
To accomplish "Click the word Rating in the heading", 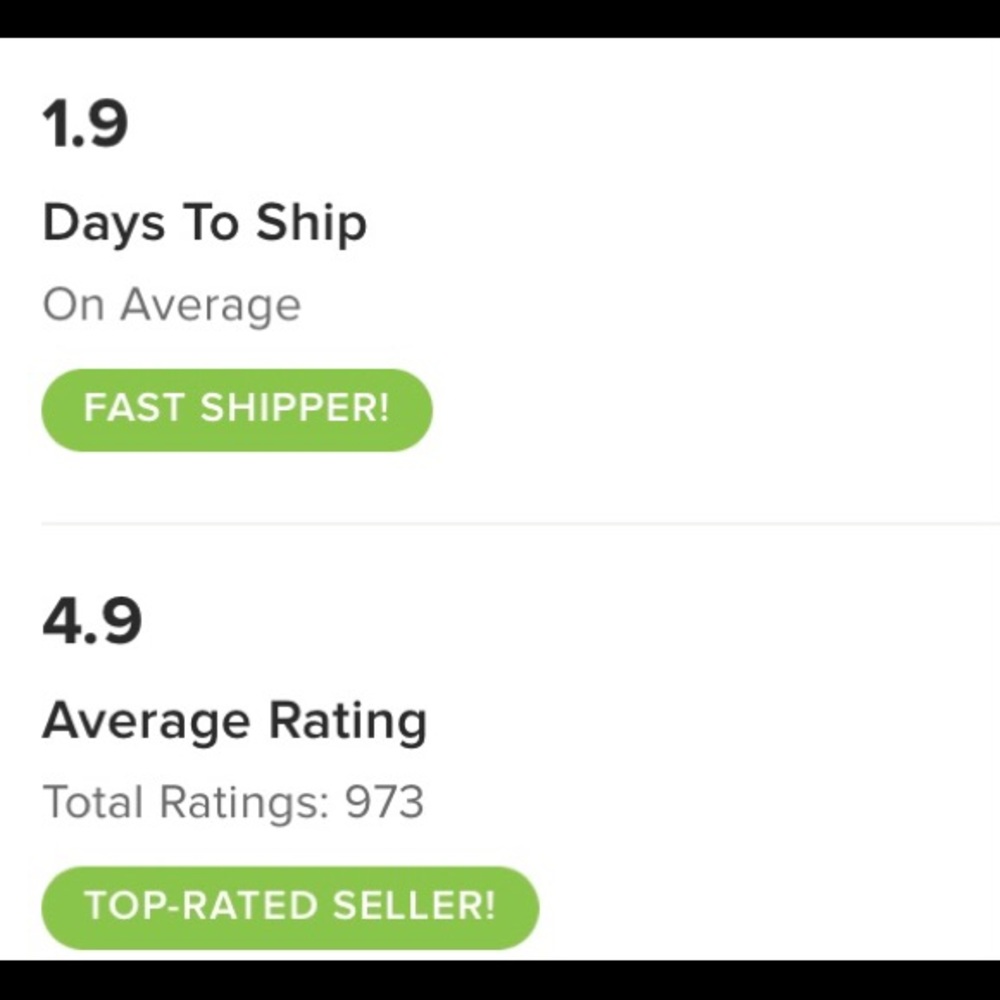I will tap(348, 721).
